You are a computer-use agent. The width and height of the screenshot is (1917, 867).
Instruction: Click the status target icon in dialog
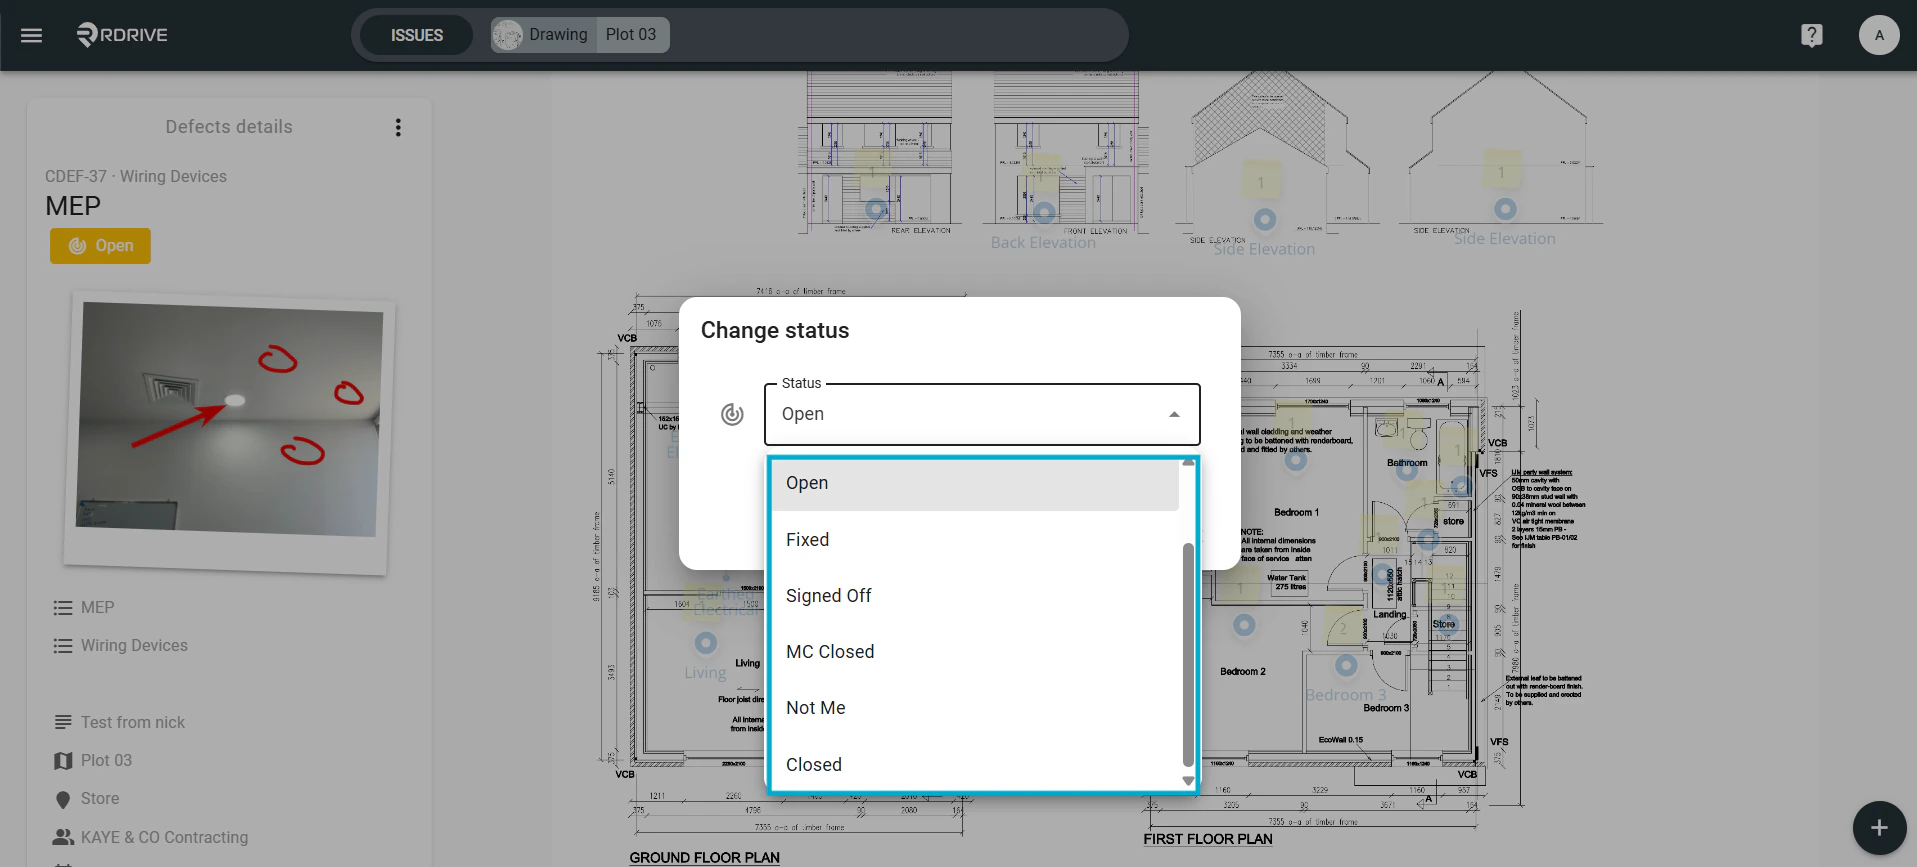pyautogui.click(x=732, y=414)
